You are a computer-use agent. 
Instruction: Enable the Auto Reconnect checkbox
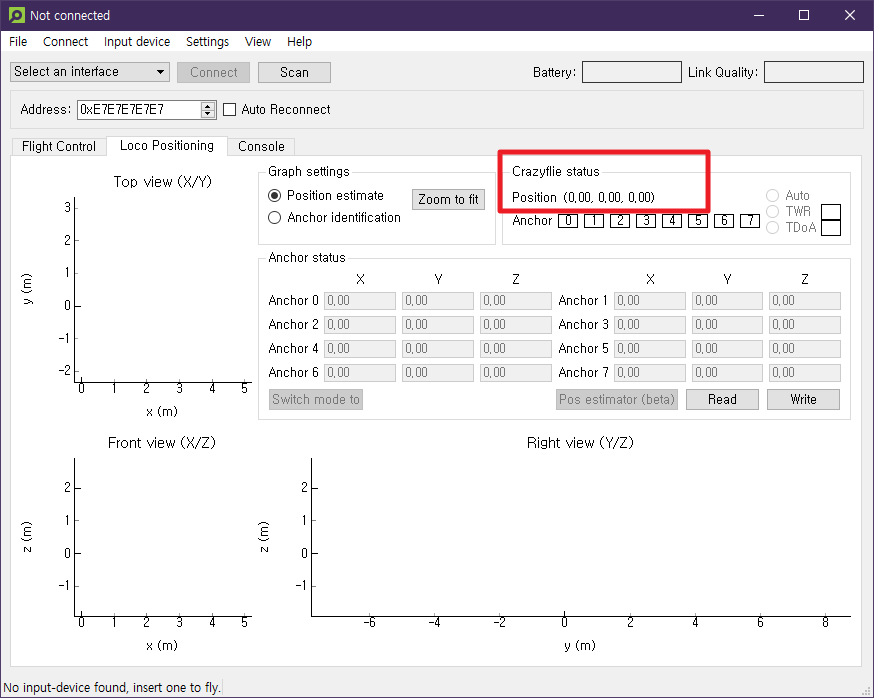coord(229,109)
